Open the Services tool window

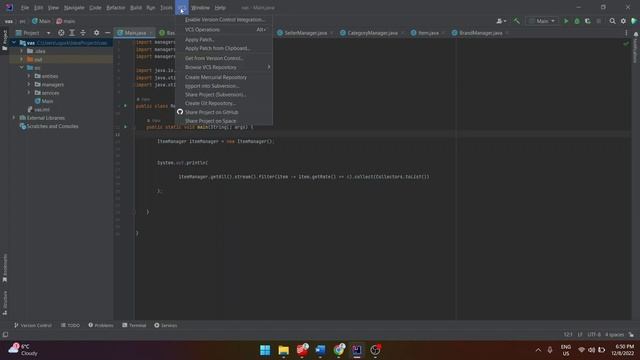165,325
